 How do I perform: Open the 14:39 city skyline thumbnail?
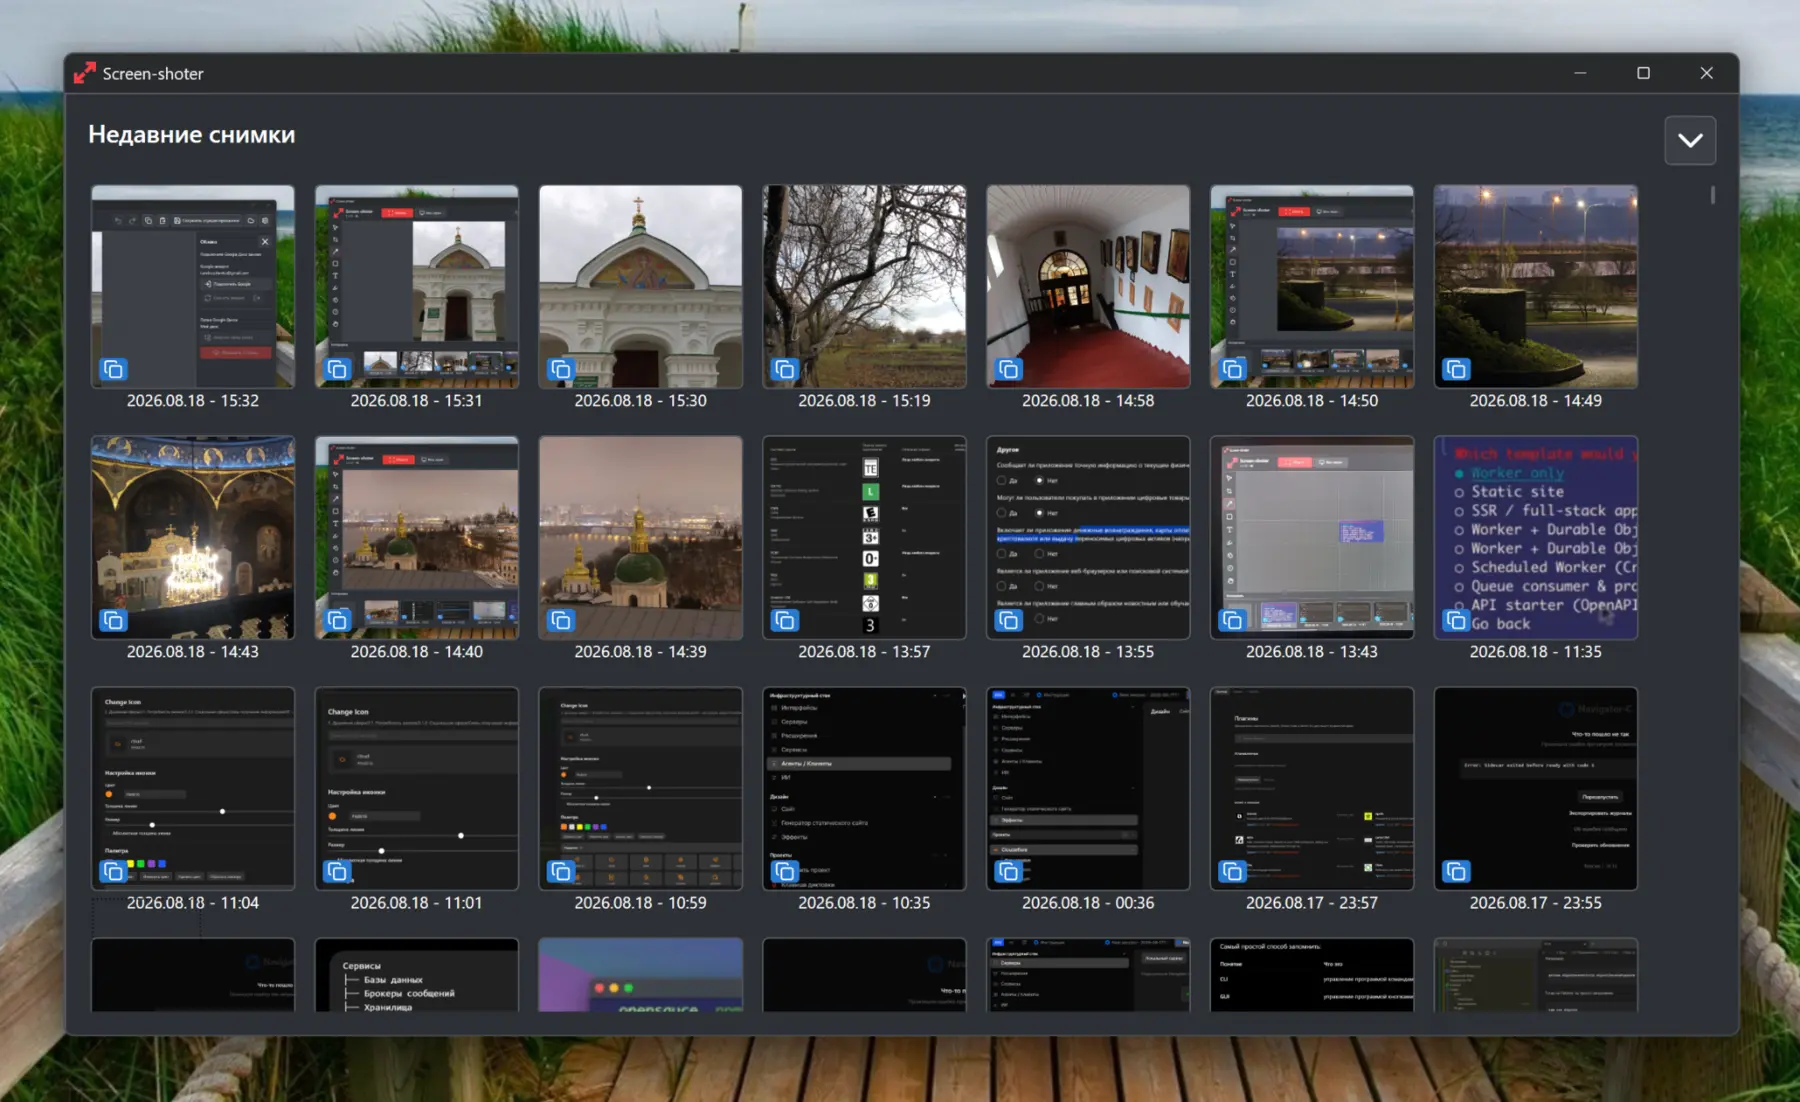(x=641, y=537)
